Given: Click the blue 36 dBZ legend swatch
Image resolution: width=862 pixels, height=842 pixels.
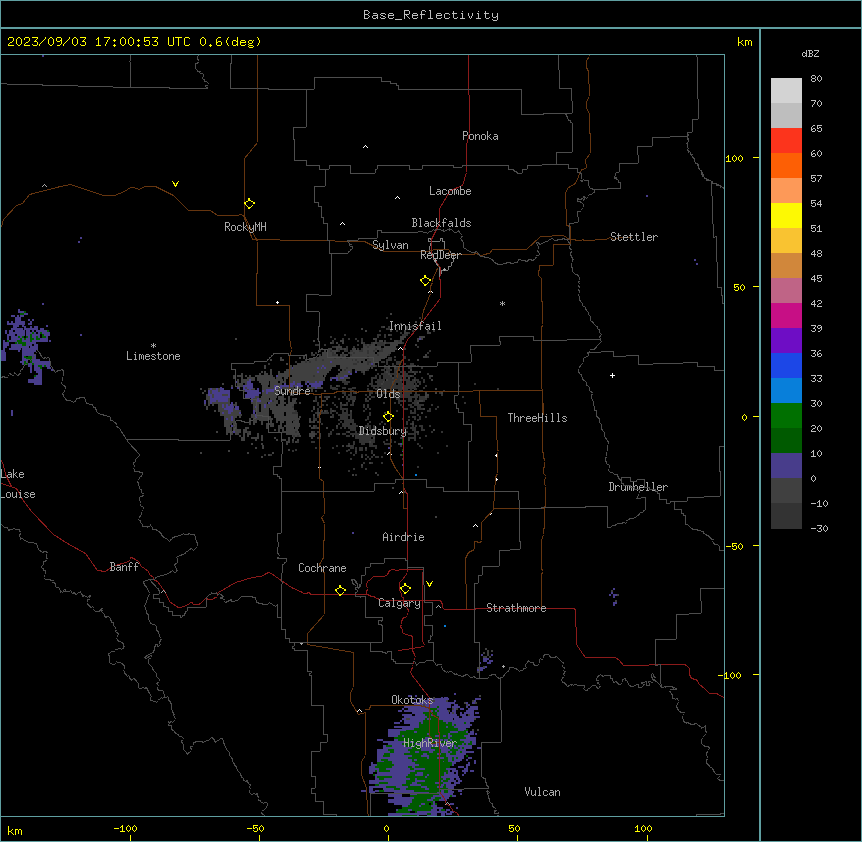Looking at the screenshot, I should pos(786,365).
